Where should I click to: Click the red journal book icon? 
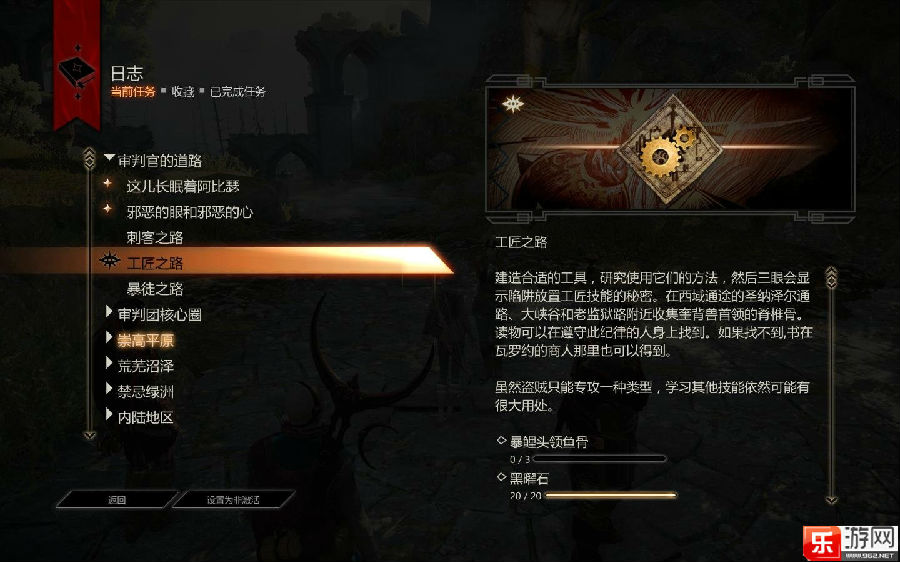point(77,73)
